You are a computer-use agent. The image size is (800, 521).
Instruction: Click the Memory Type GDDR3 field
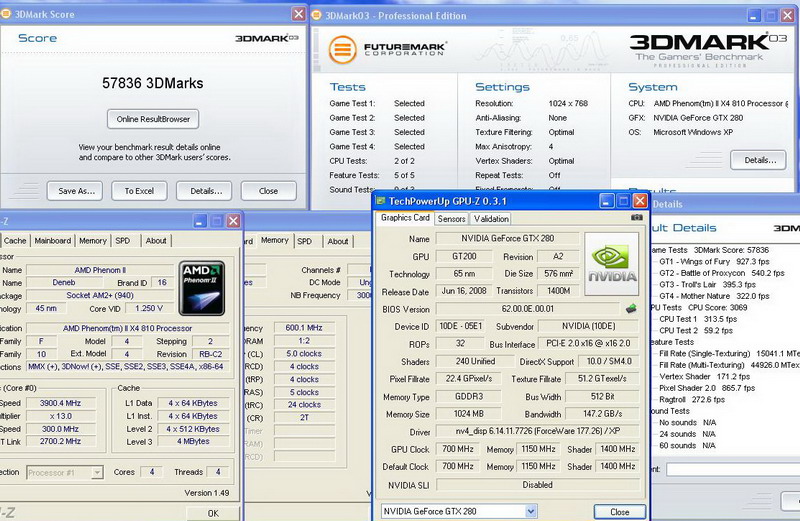pos(468,396)
